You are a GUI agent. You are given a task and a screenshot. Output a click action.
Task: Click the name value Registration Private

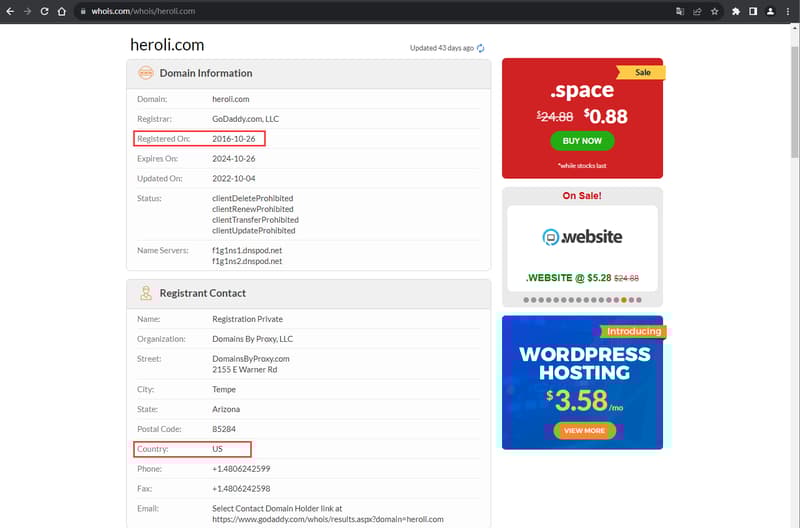tap(247, 319)
